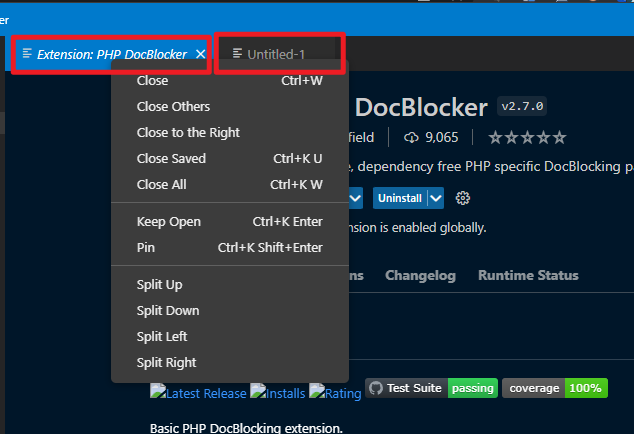Pin the tab via Pin entry
This screenshot has height=434, width=634.
[x=230, y=248]
